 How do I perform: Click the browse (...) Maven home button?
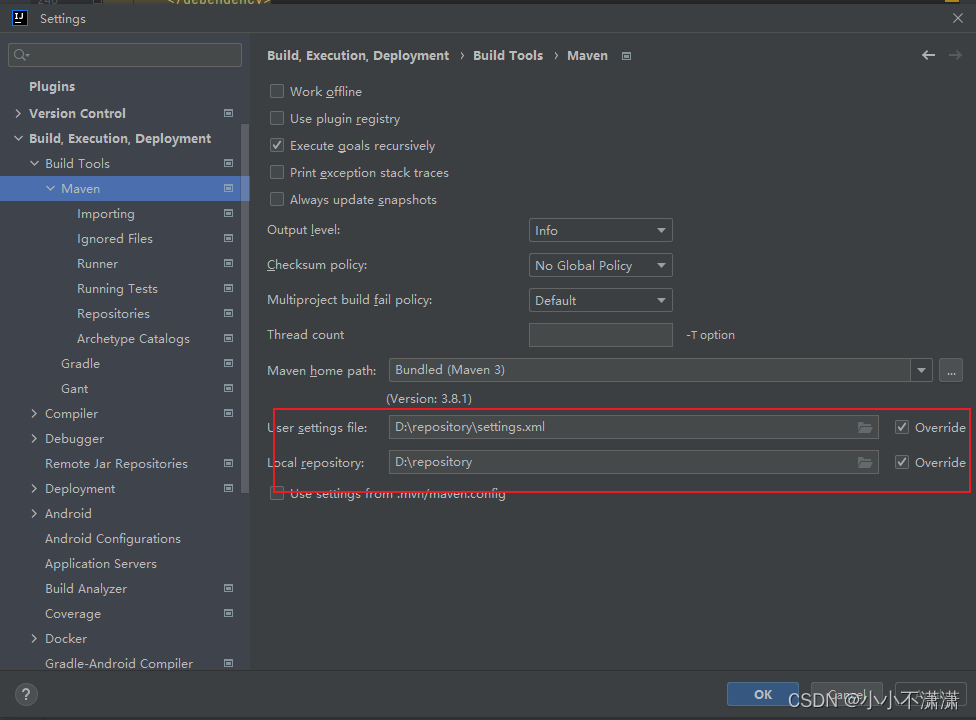(x=951, y=370)
